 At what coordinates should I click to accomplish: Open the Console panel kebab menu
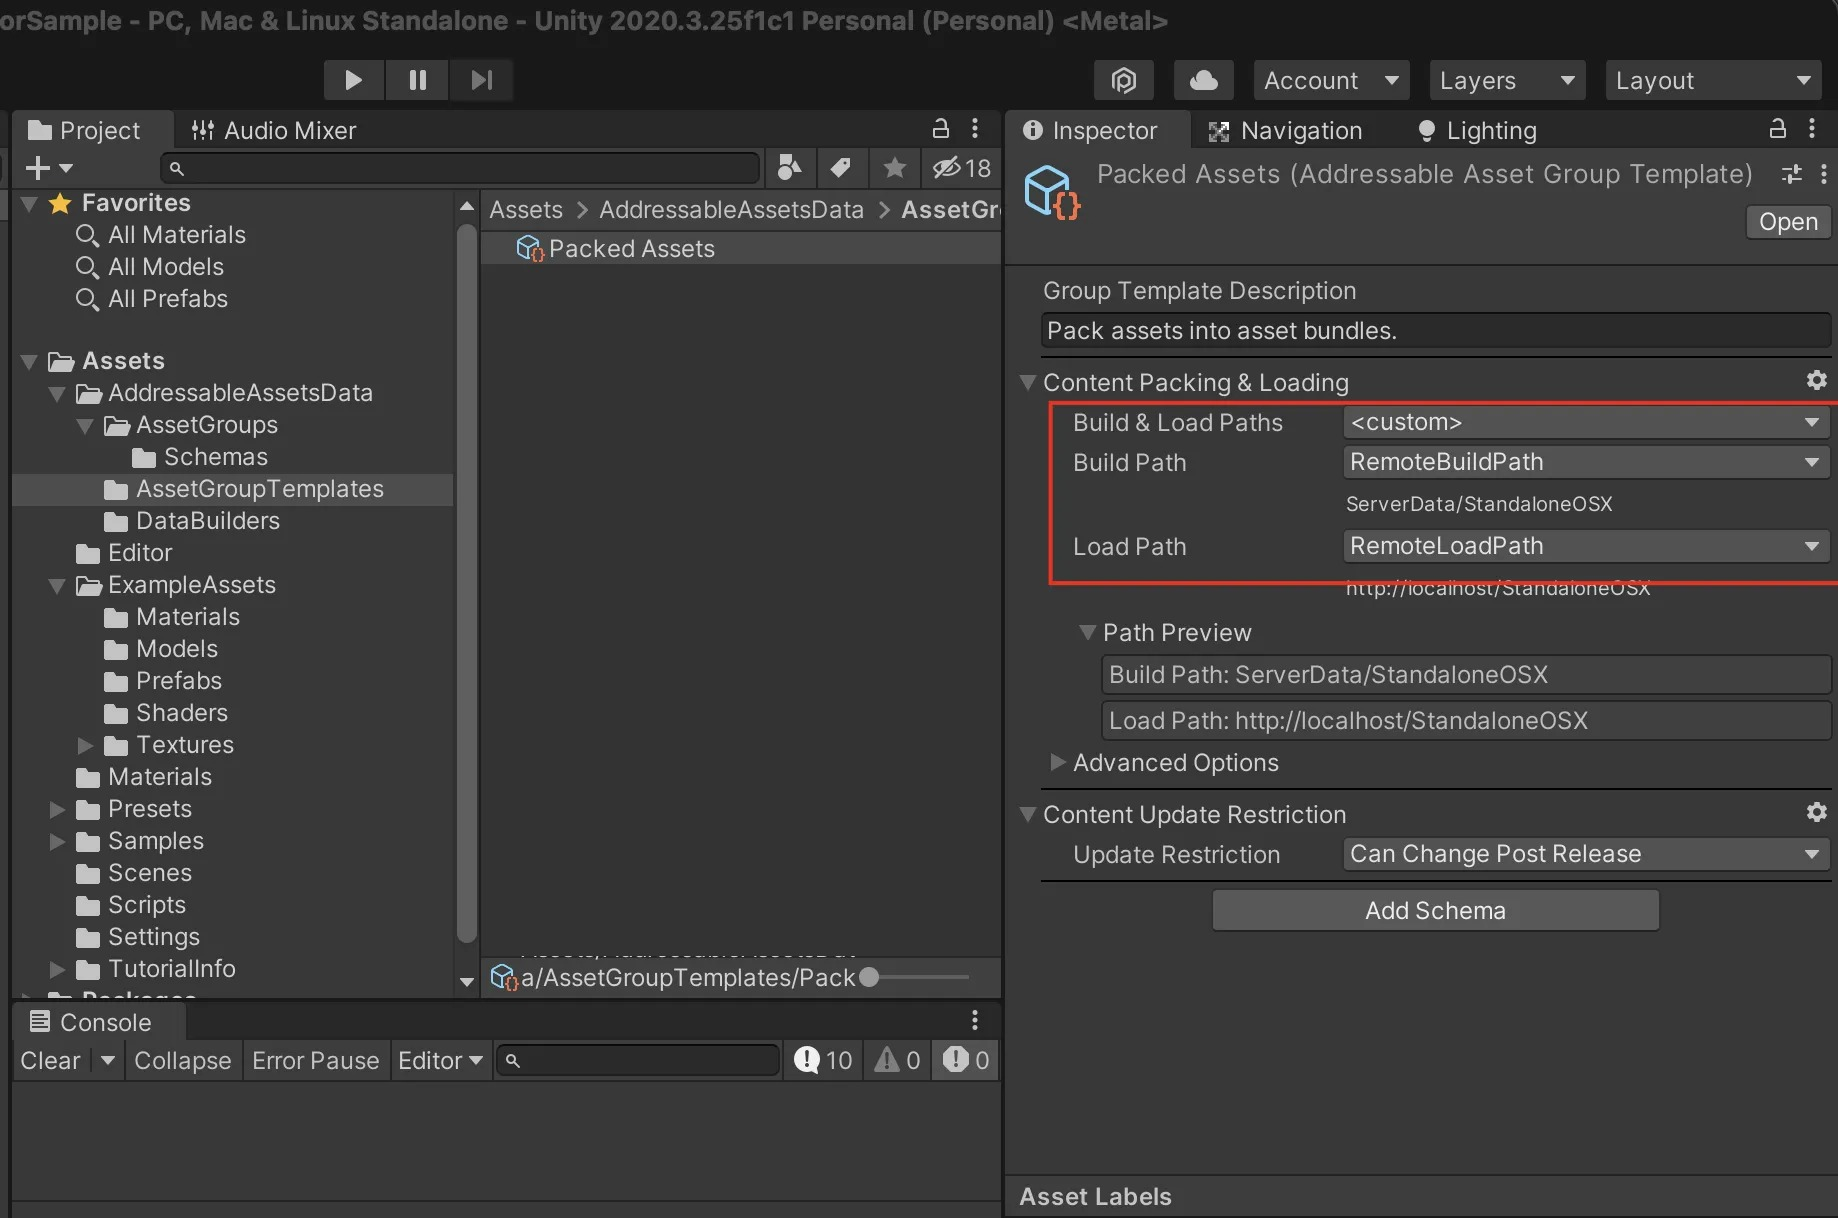click(x=975, y=1020)
